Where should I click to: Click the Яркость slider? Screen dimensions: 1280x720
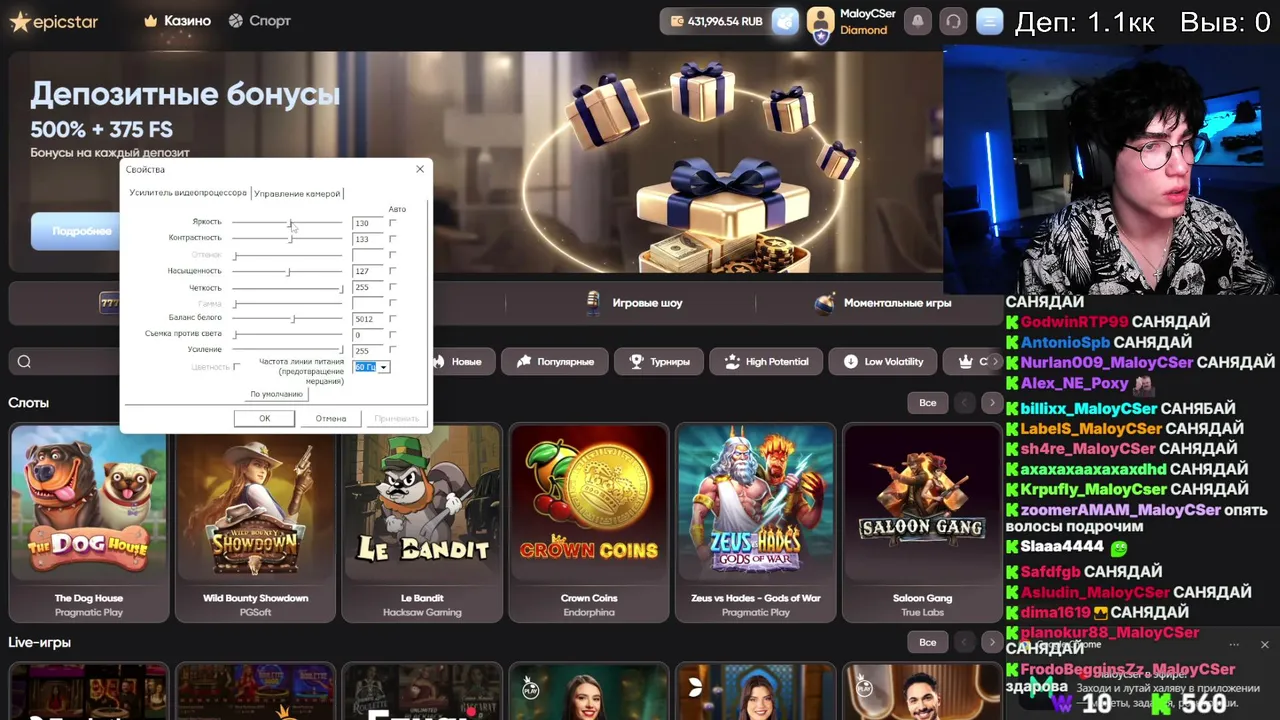point(288,222)
